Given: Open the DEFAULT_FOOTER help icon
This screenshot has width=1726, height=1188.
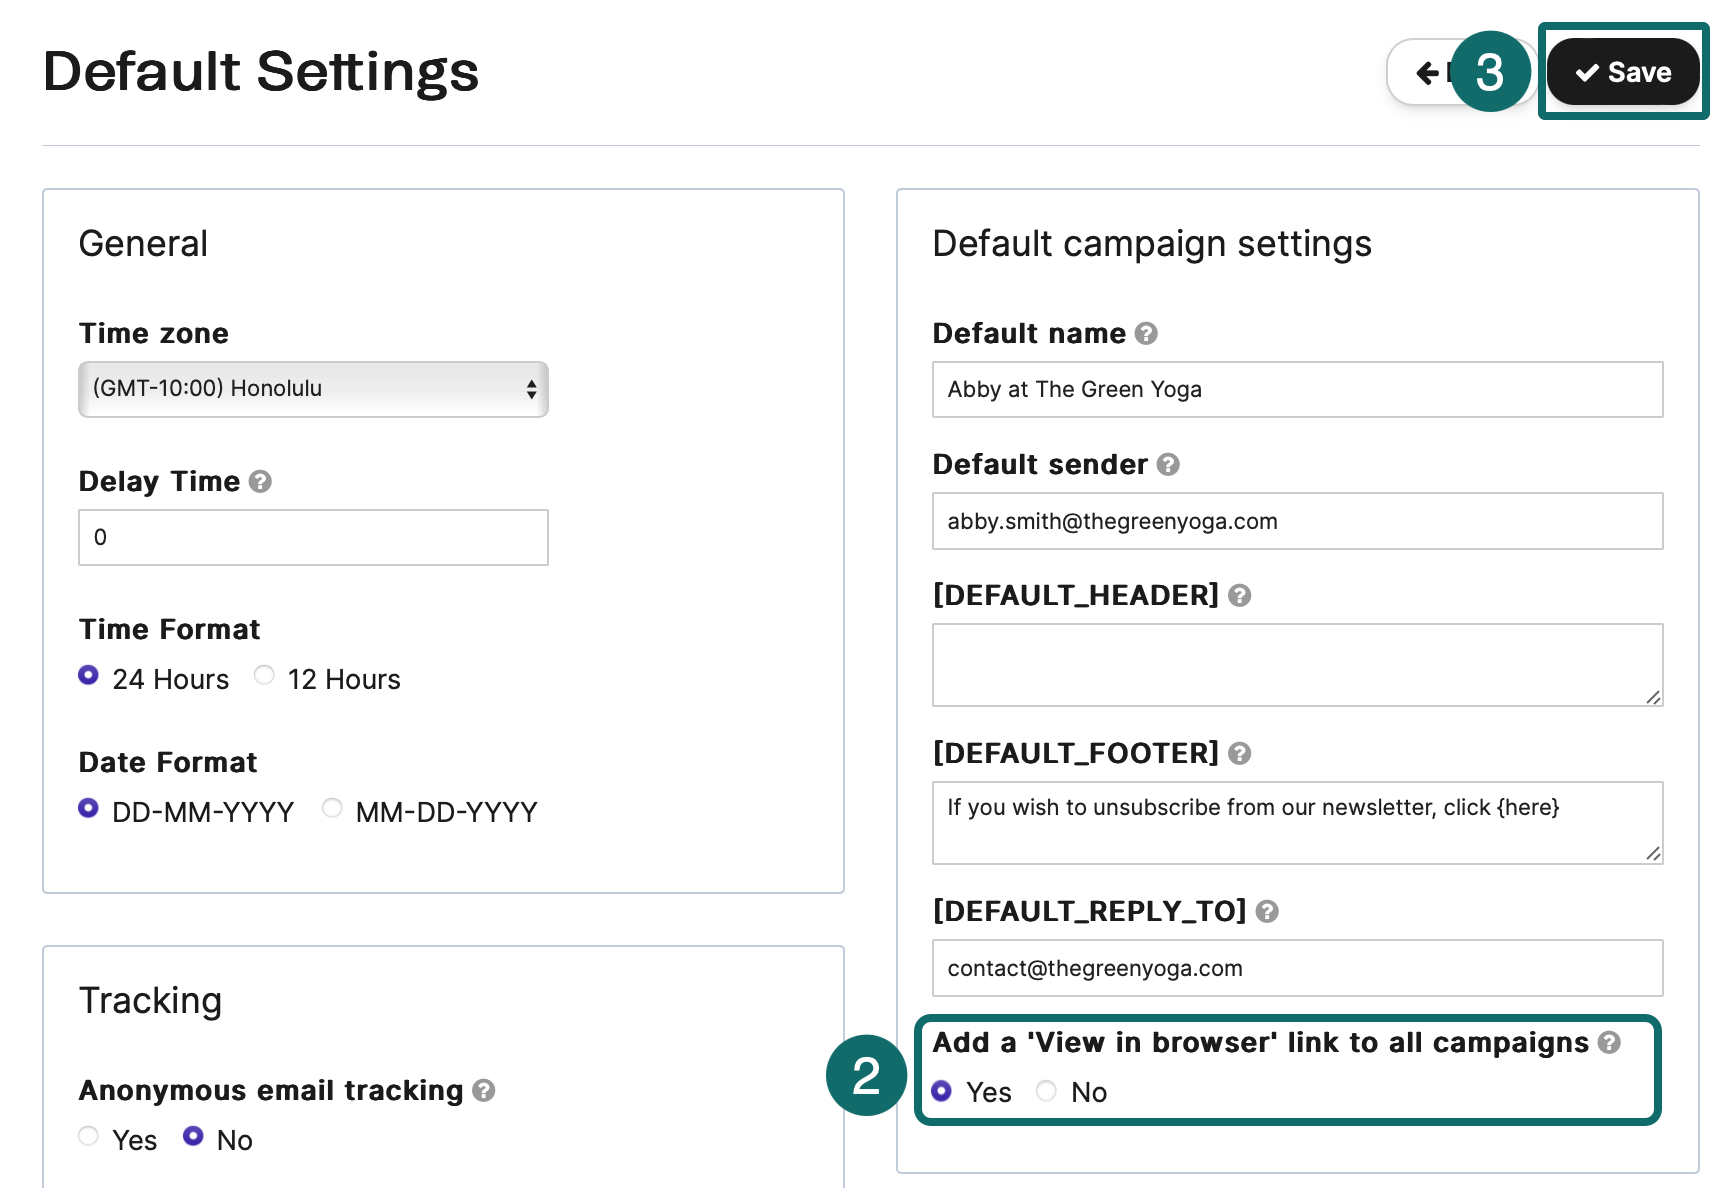Looking at the screenshot, I should tap(1240, 753).
